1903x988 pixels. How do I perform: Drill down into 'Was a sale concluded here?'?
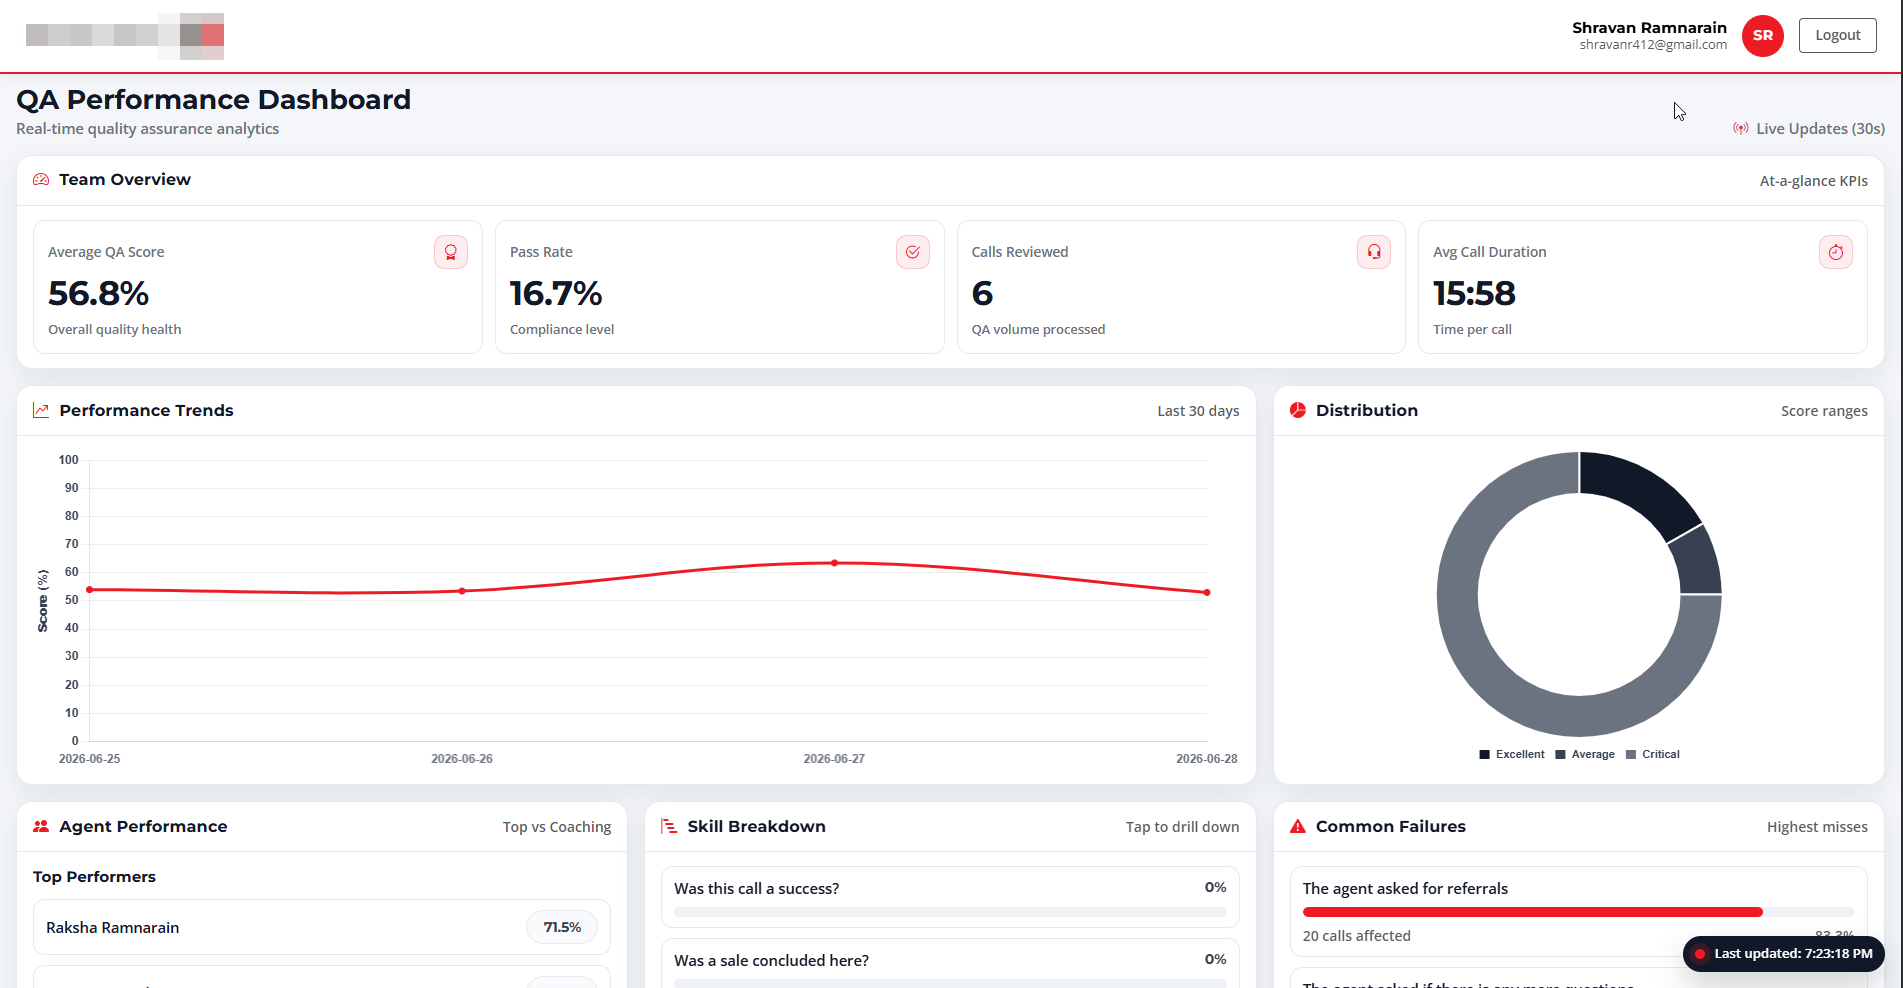950,964
